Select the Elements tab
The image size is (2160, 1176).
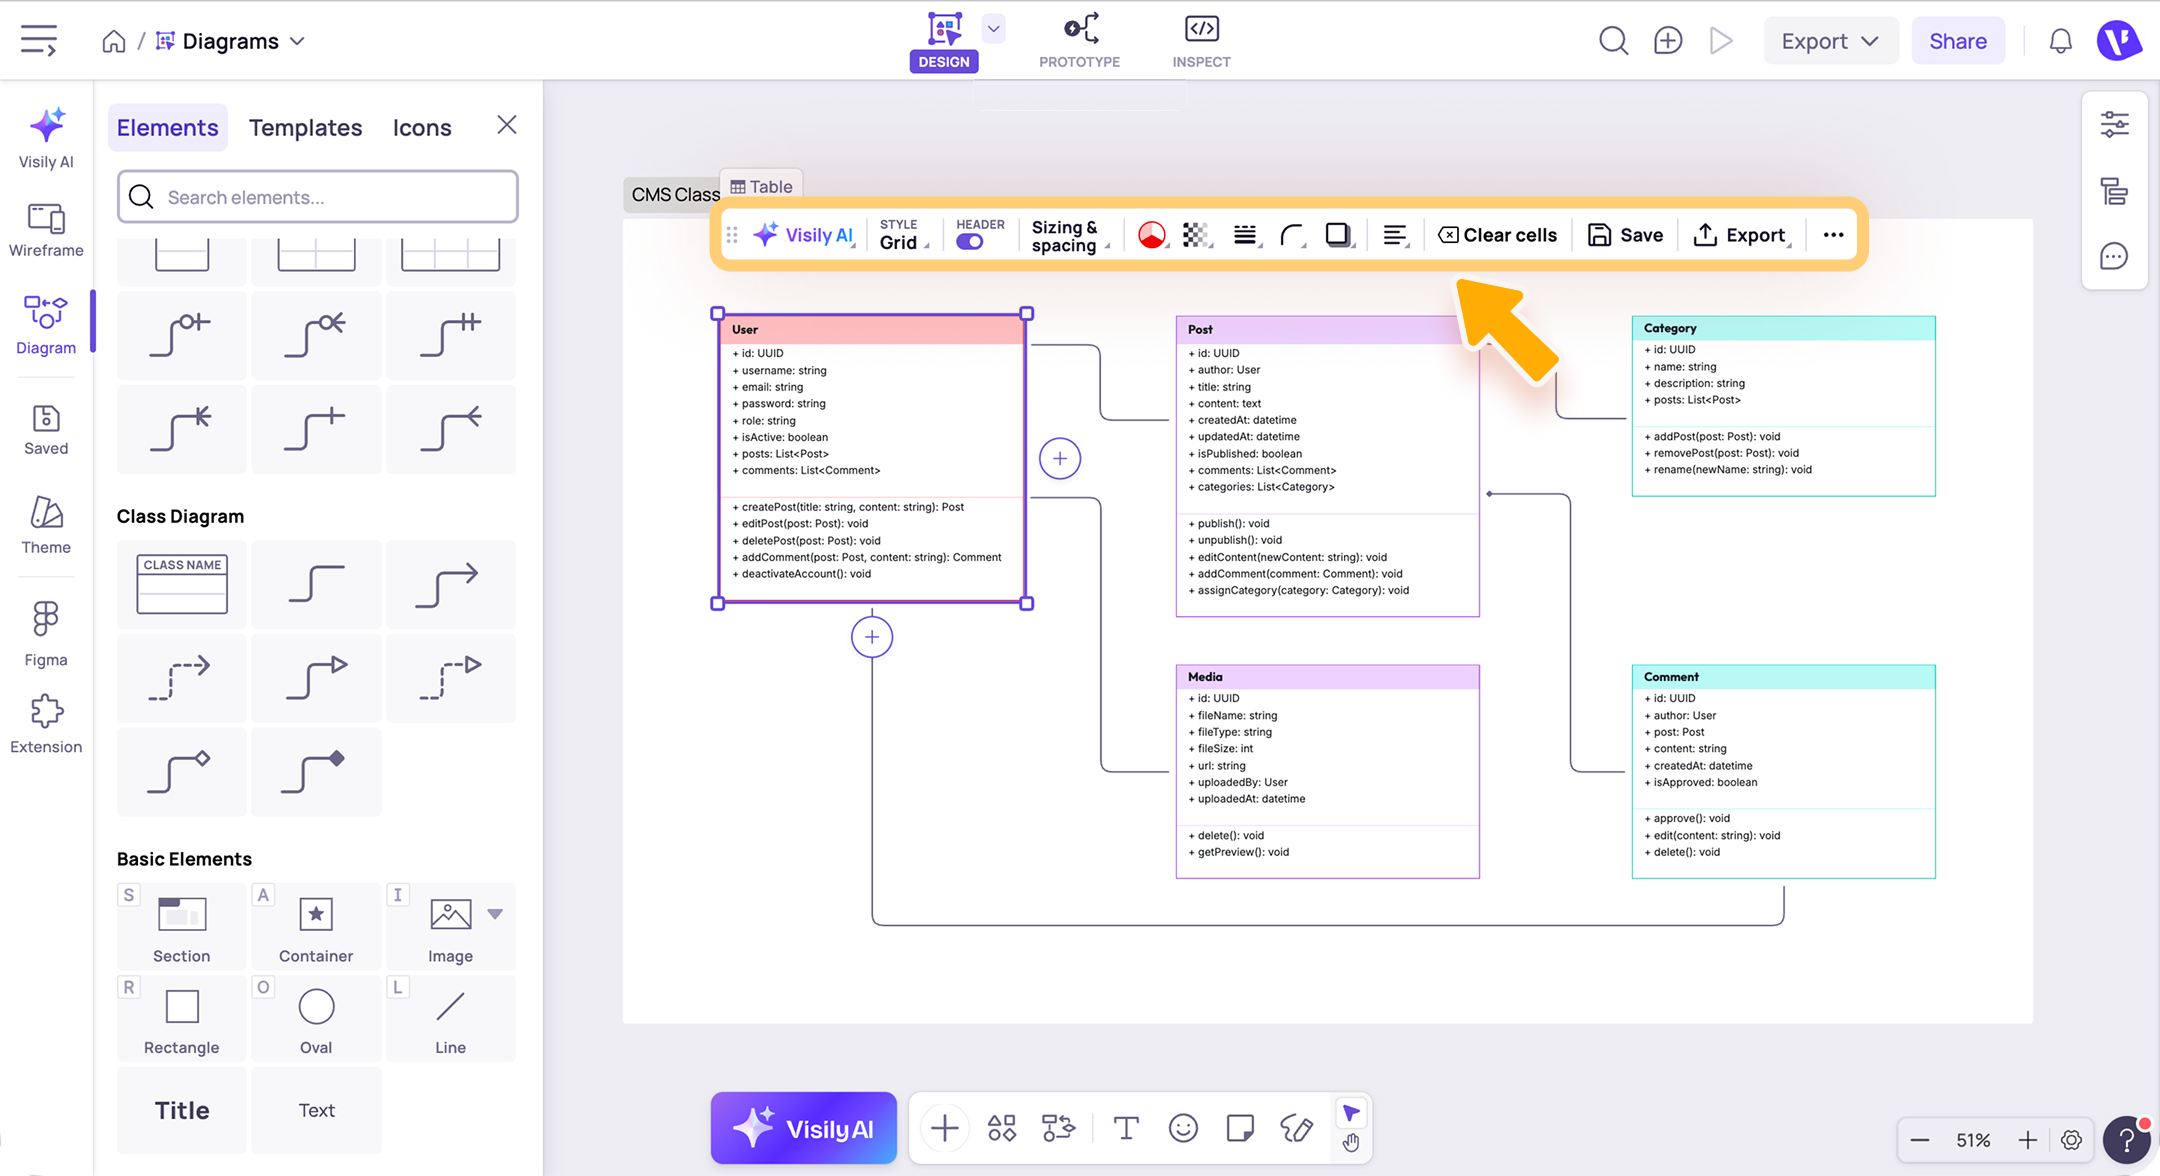tap(167, 128)
